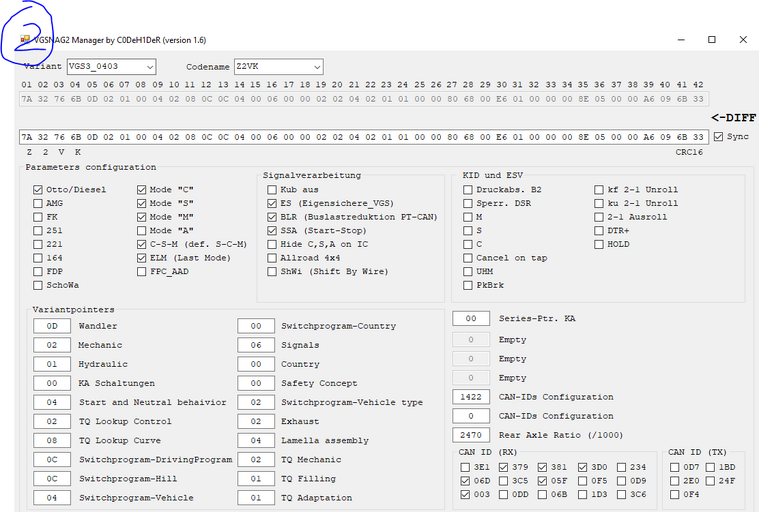Click the Wandler value field
Viewport: 759px width, 512px height.
click(x=51, y=326)
